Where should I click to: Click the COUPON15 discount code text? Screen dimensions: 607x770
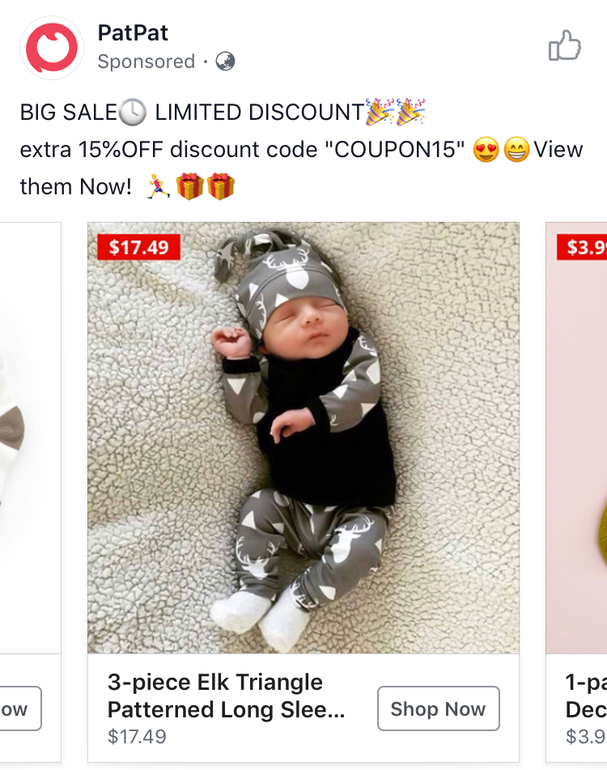coord(393,150)
